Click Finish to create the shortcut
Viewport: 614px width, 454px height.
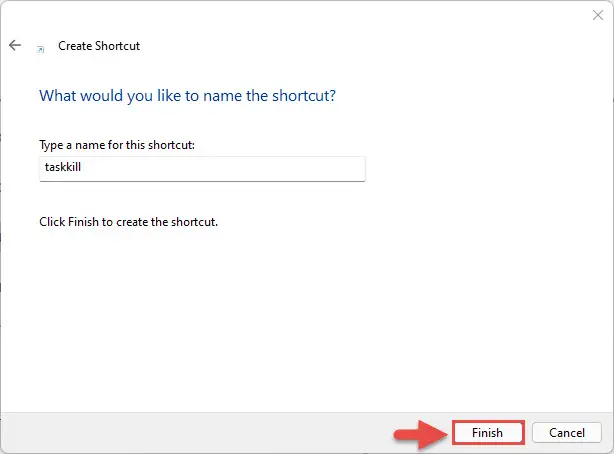(x=488, y=432)
